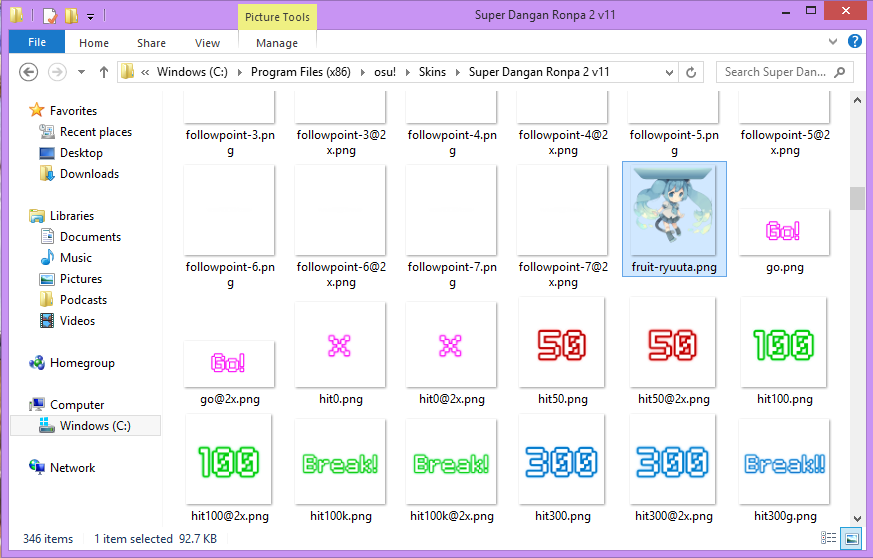Select the Picture Tools contextual tab
Image resolution: width=873 pixels, height=558 pixels.
click(277, 17)
